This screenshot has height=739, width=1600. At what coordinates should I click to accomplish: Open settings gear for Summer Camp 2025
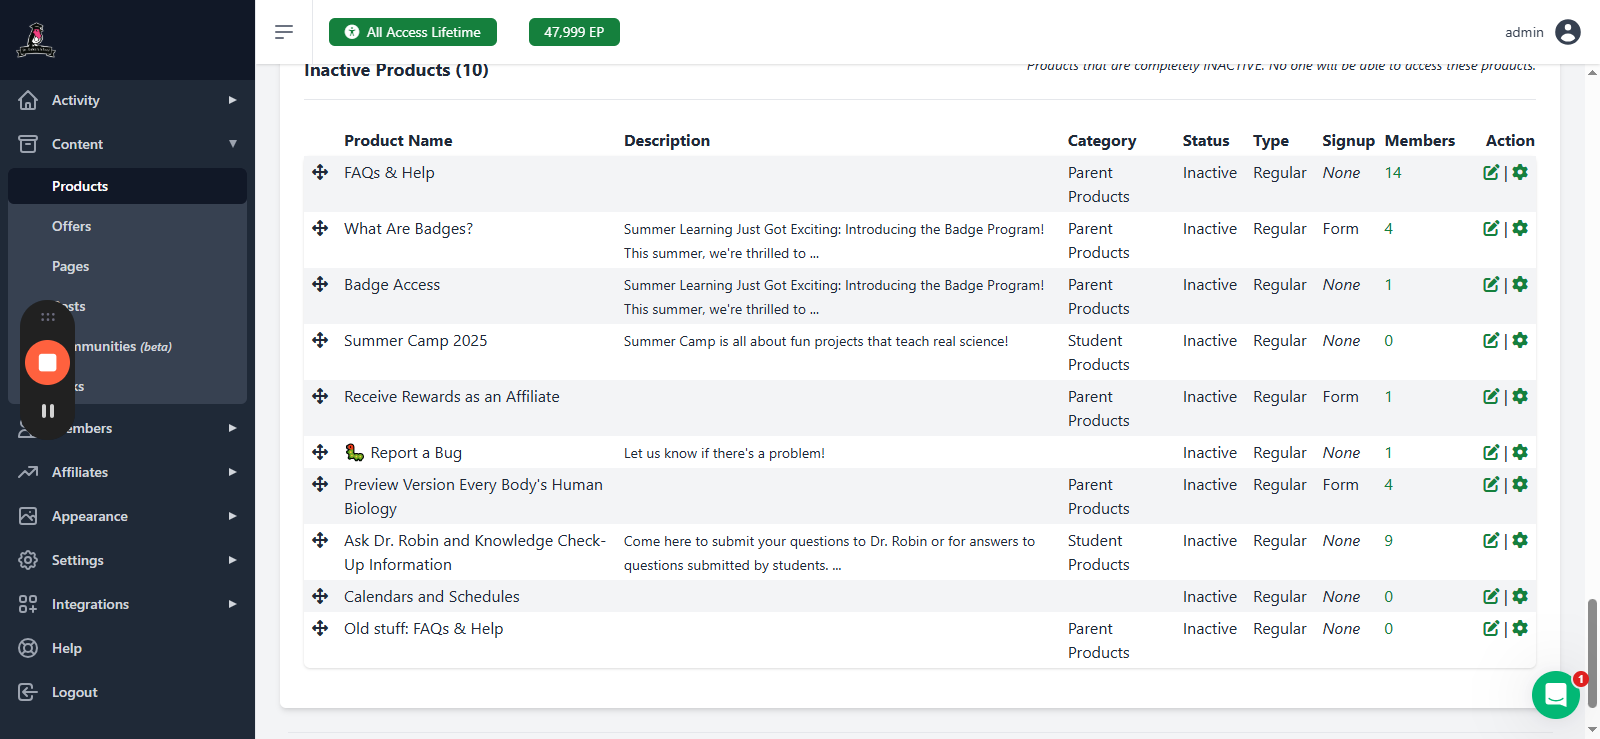coord(1520,341)
